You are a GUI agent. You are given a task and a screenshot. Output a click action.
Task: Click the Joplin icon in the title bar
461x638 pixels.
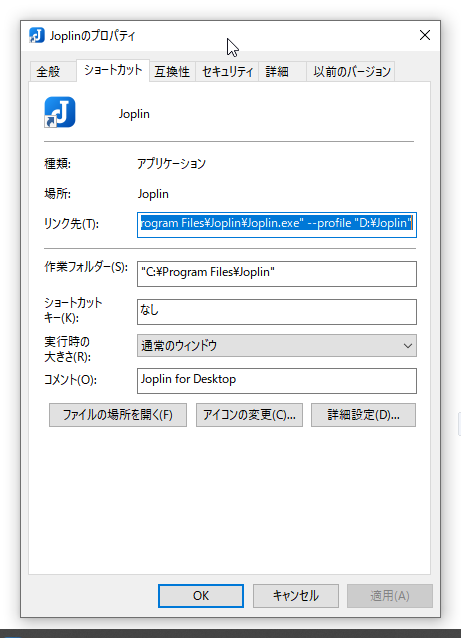coord(37,35)
